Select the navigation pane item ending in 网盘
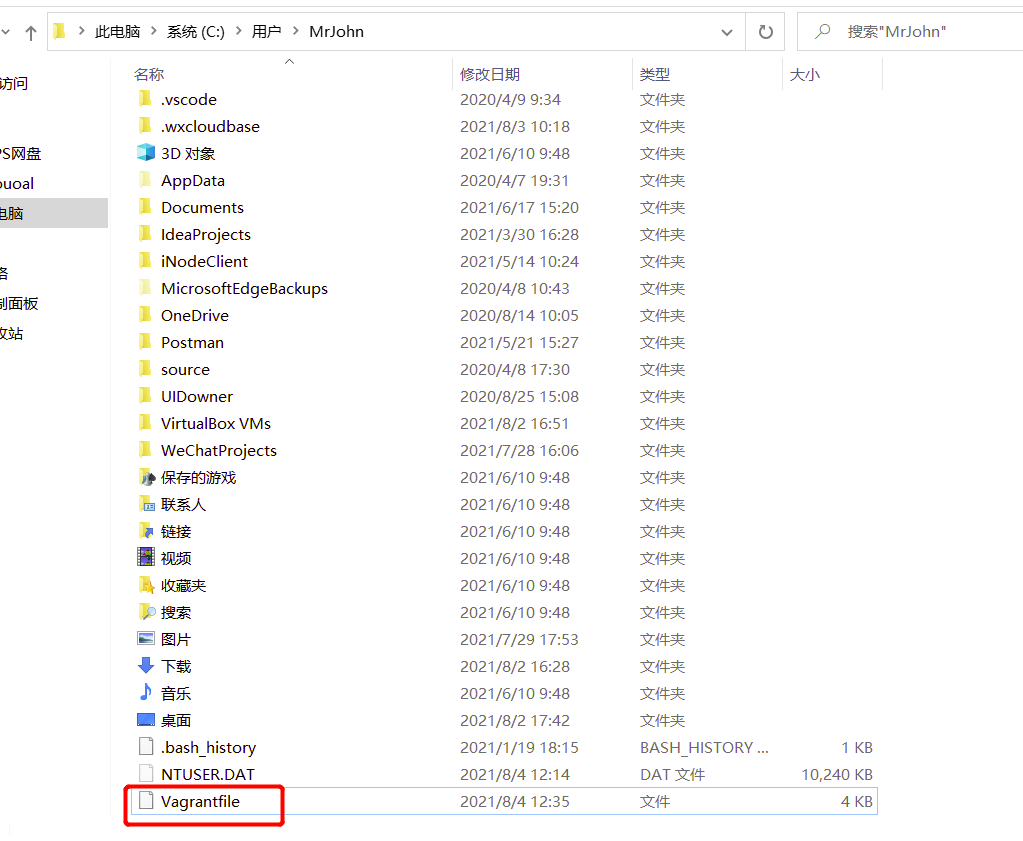This screenshot has height=841, width=1023. coord(20,153)
